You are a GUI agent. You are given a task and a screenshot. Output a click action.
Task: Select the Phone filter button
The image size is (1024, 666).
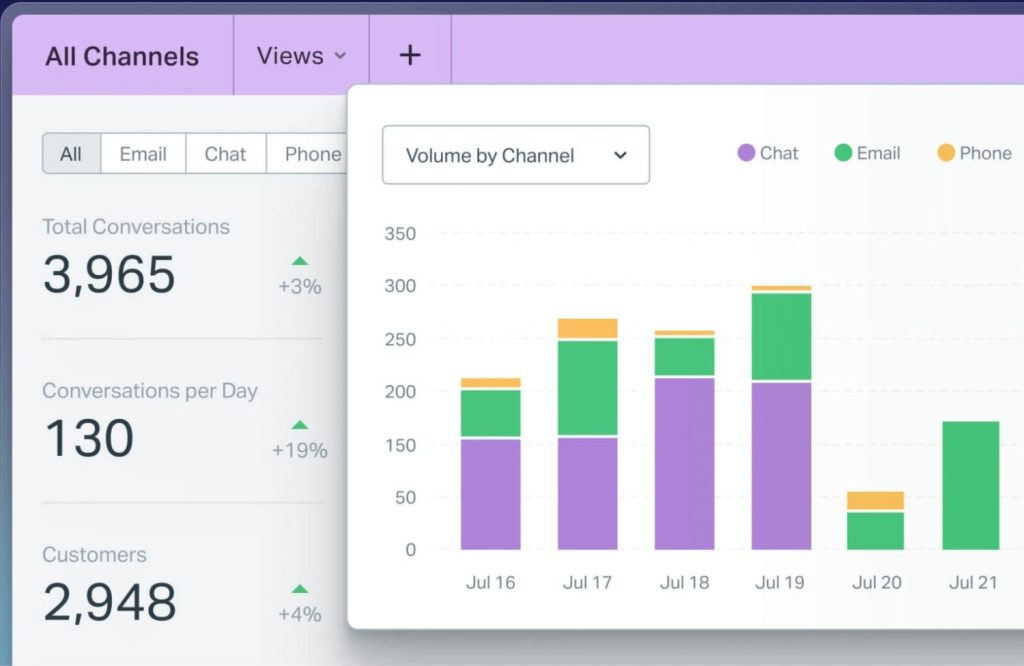pos(312,154)
